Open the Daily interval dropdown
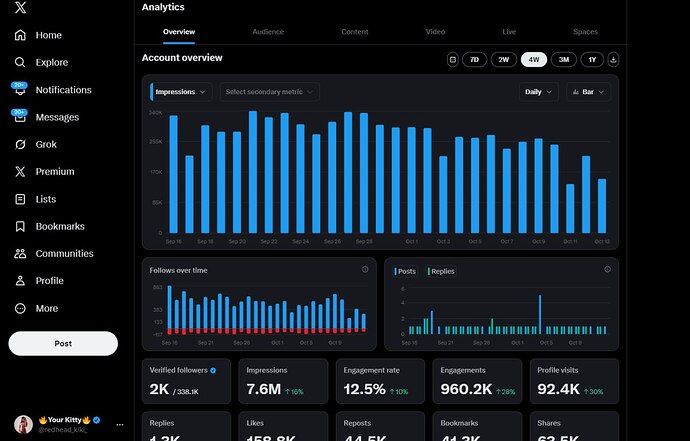 pos(540,92)
